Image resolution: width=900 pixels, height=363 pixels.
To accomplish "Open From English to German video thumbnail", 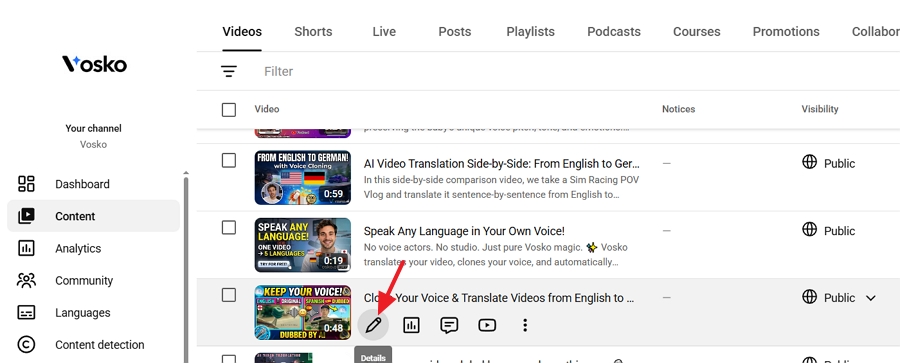I will tap(302, 177).
